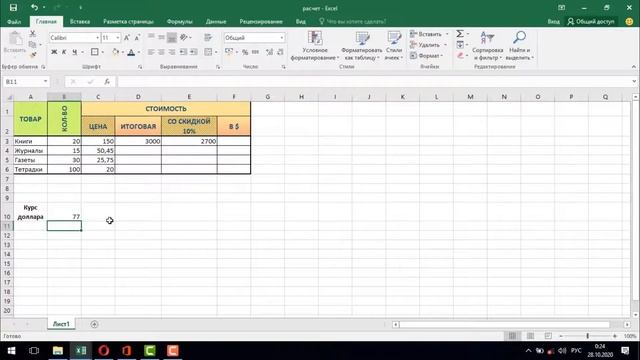640x360 pixels.
Task: Toggle underline formatting (Ч)
Action: click(x=74, y=52)
